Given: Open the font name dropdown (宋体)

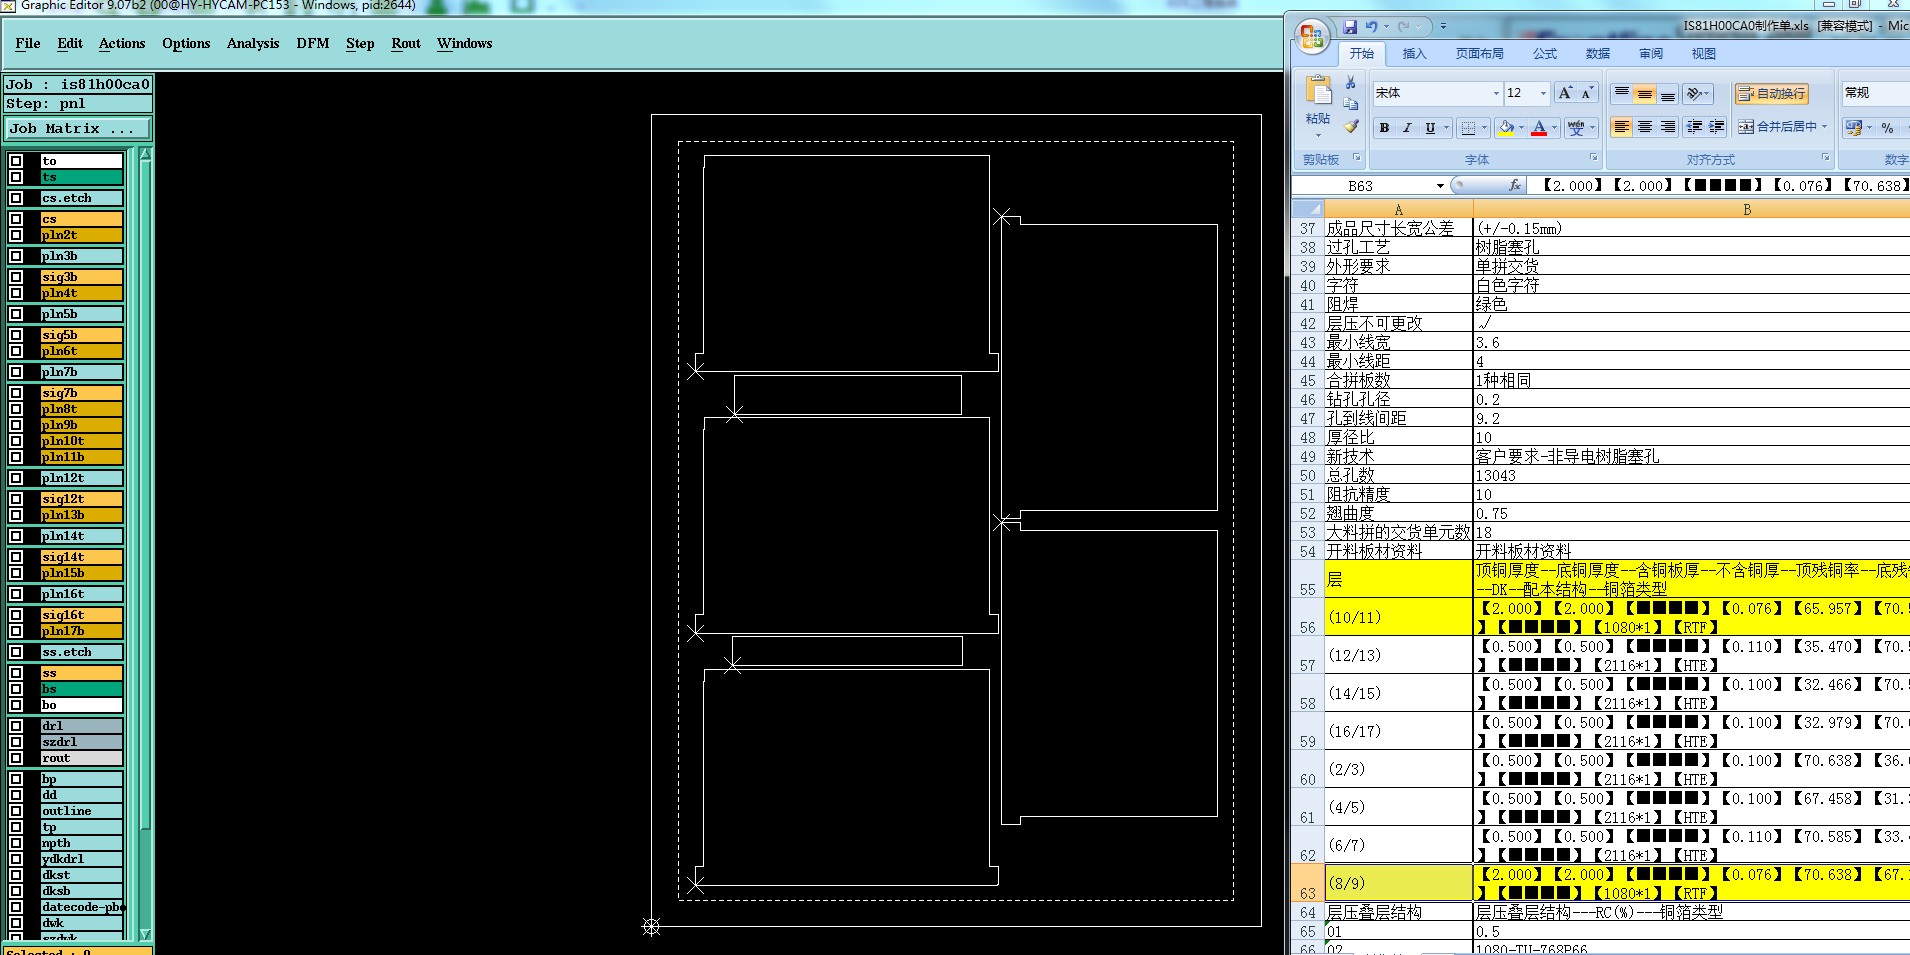Looking at the screenshot, I should point(1496,93).
